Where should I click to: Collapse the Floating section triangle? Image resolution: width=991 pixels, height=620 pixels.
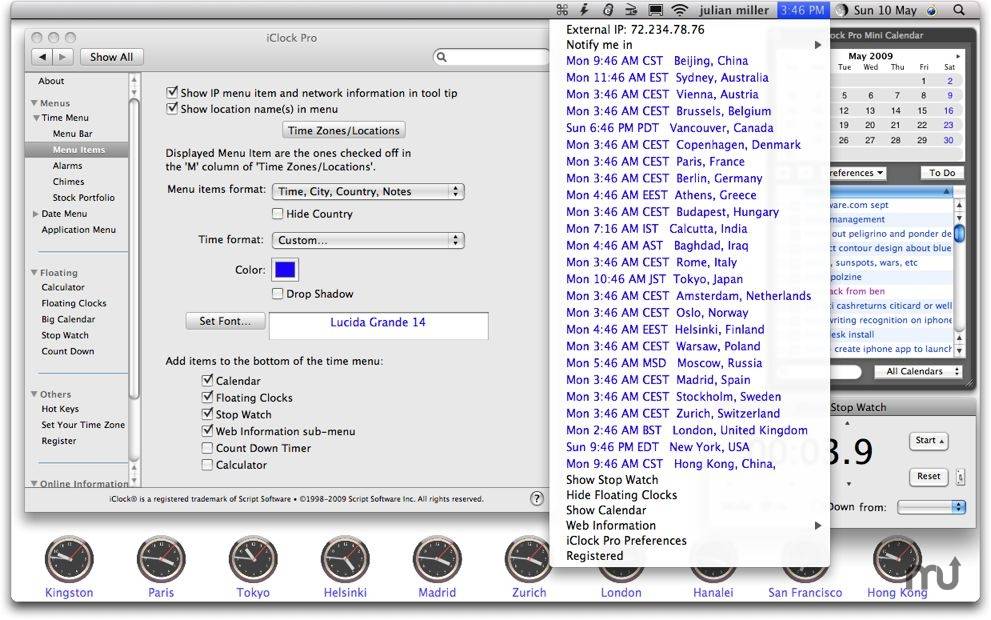[33, 272]
